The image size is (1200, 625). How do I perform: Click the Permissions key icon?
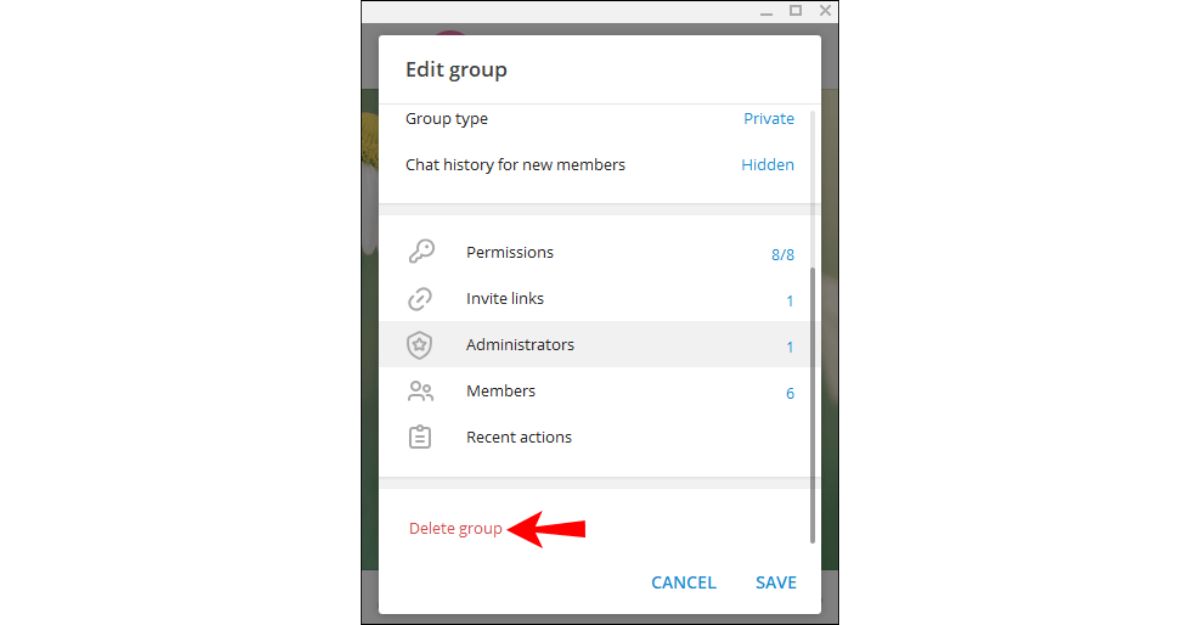coord(421,252)
